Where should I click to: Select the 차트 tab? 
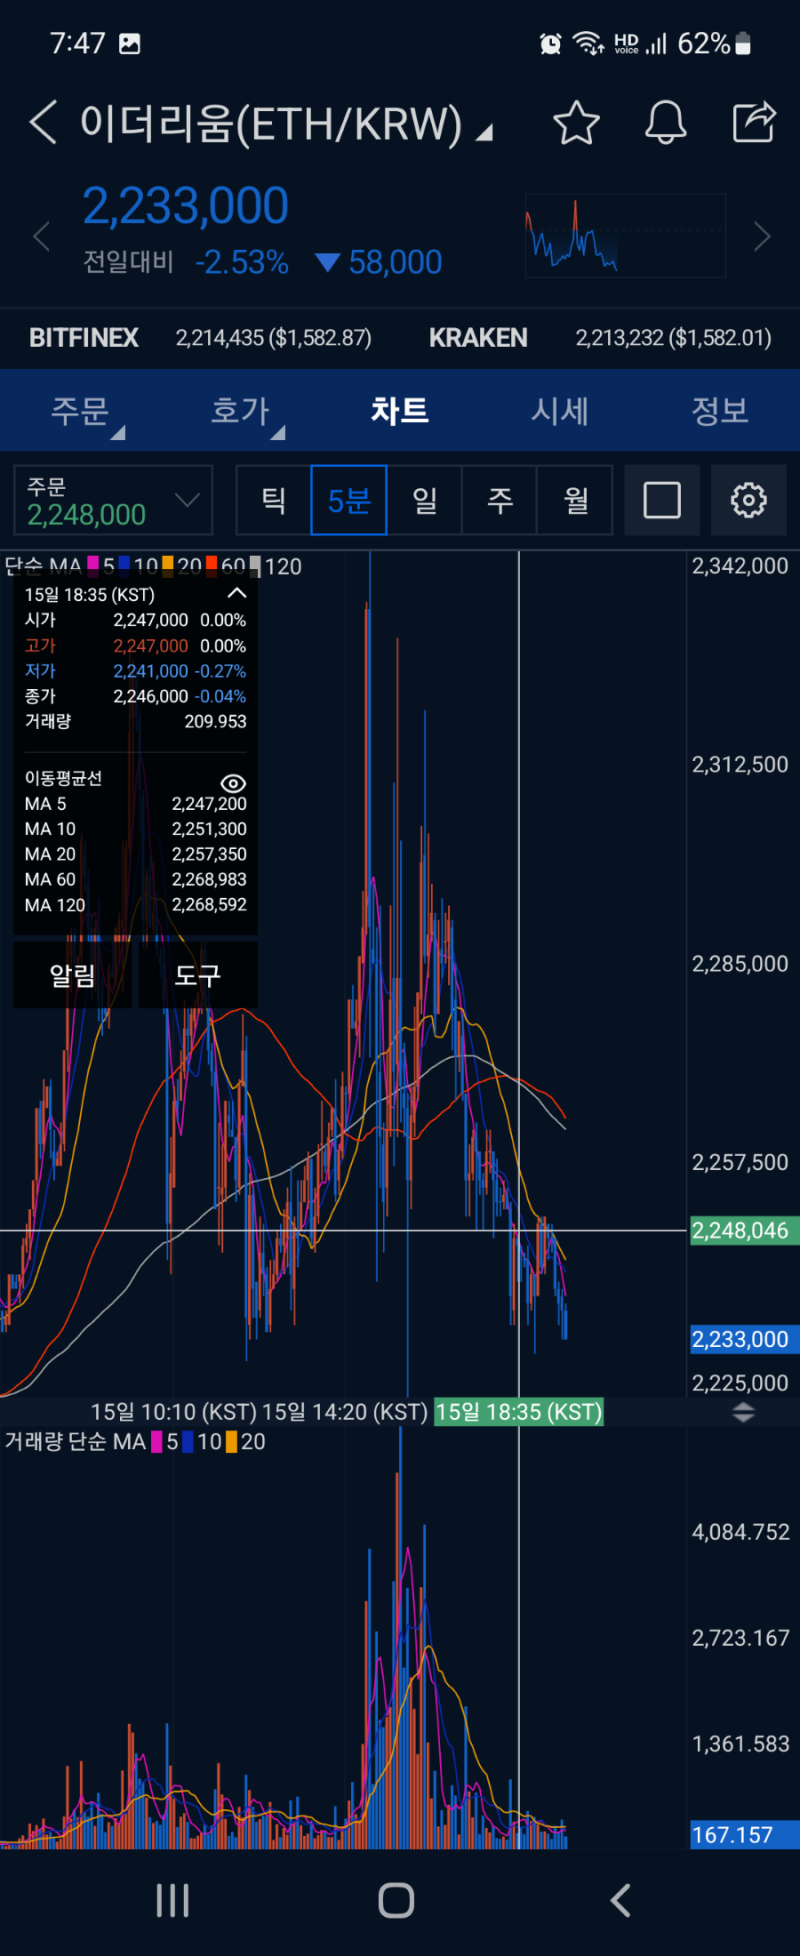(400, 411)
